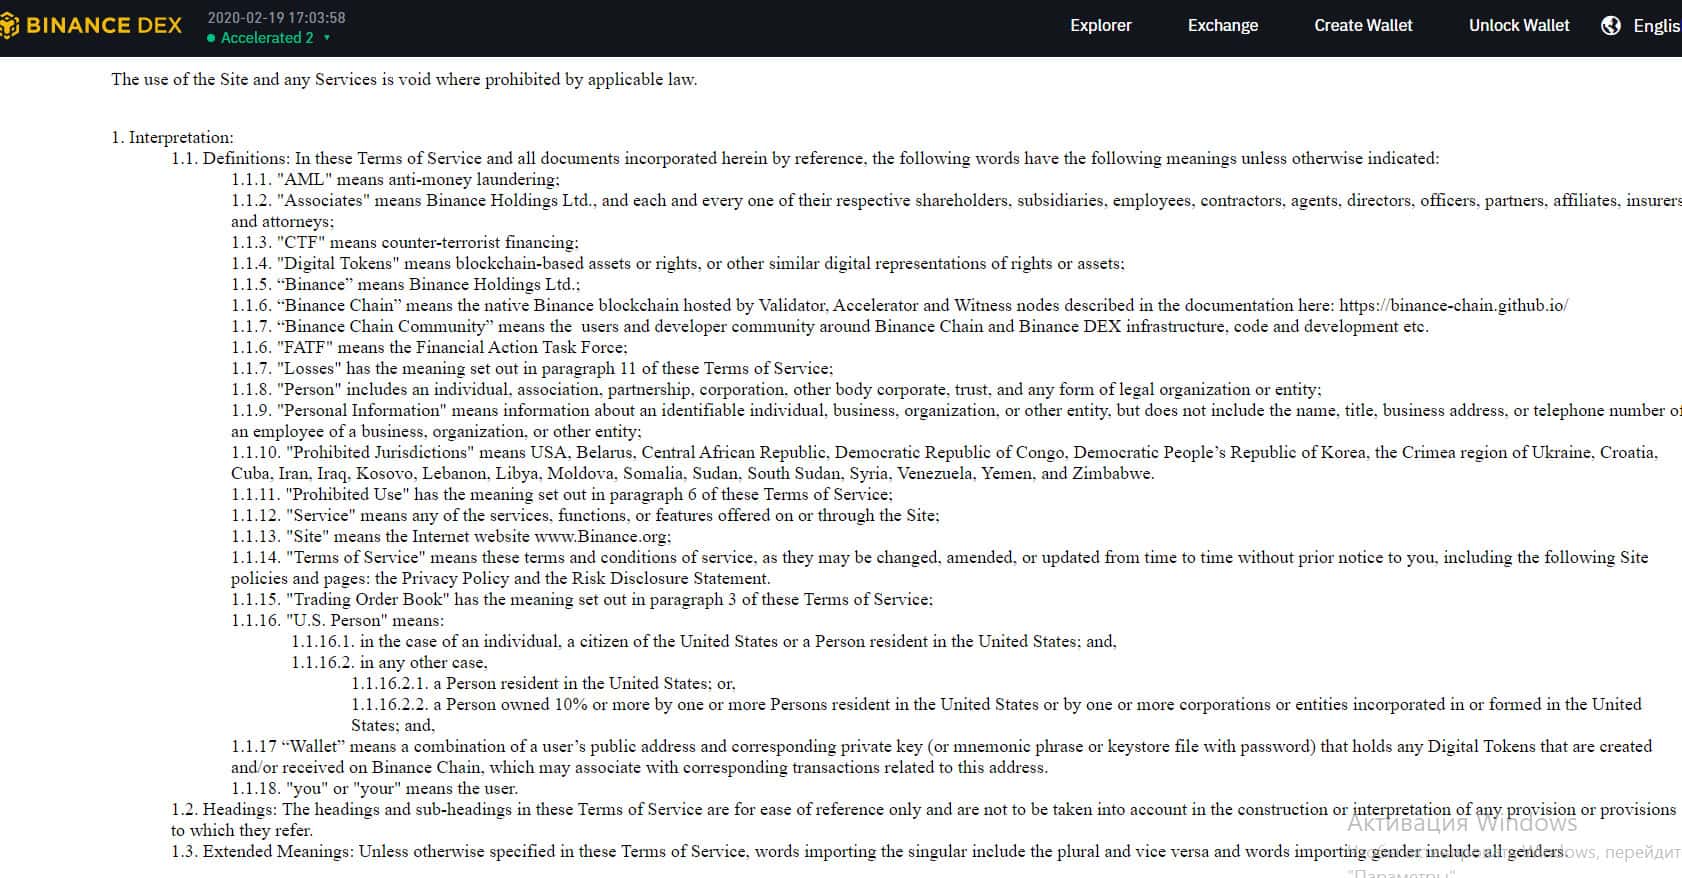This screenshot has height=878, width=1682.
Task: Click the "AML" definition line
Action: pyautogui.click(x=395, y=180)
